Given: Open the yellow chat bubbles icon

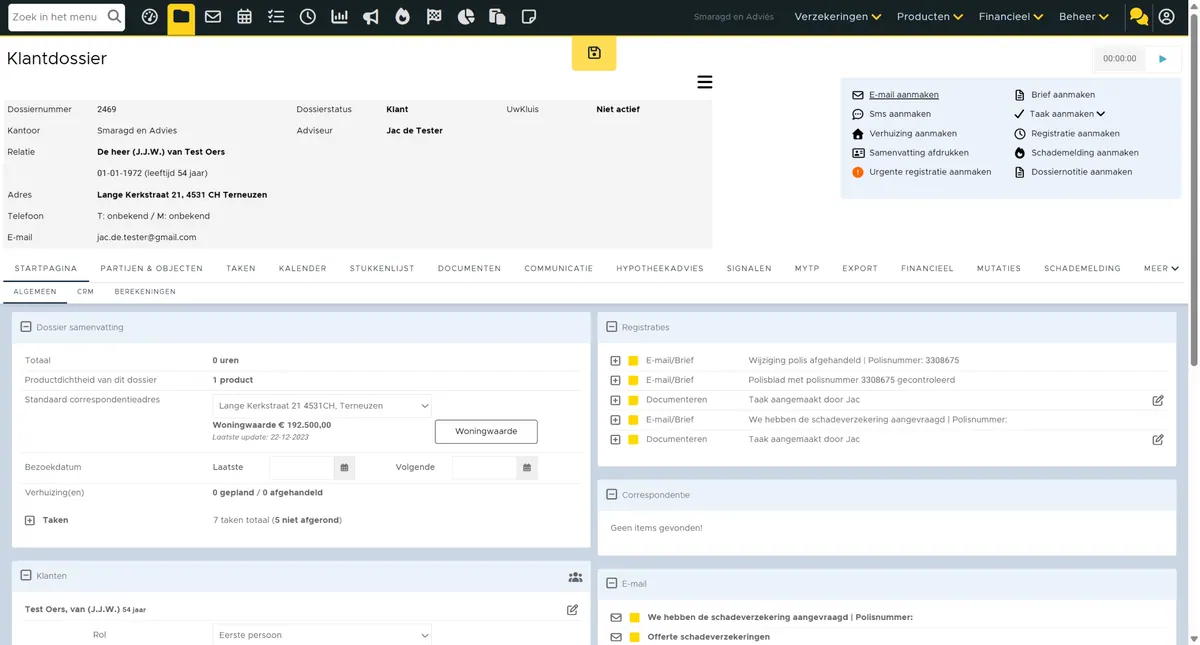Looking at the screenshot, I should point(1138,17).
